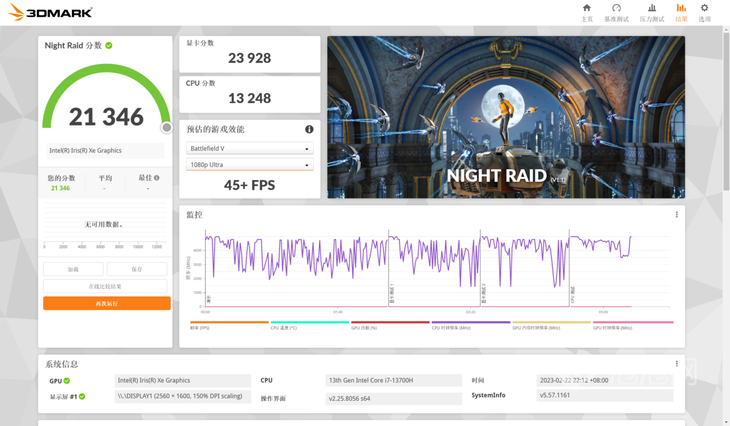This screenshot has height=426, width=730.
Task: Toggle the CPU temperature green legend series
Action: (x=310, y=325)
